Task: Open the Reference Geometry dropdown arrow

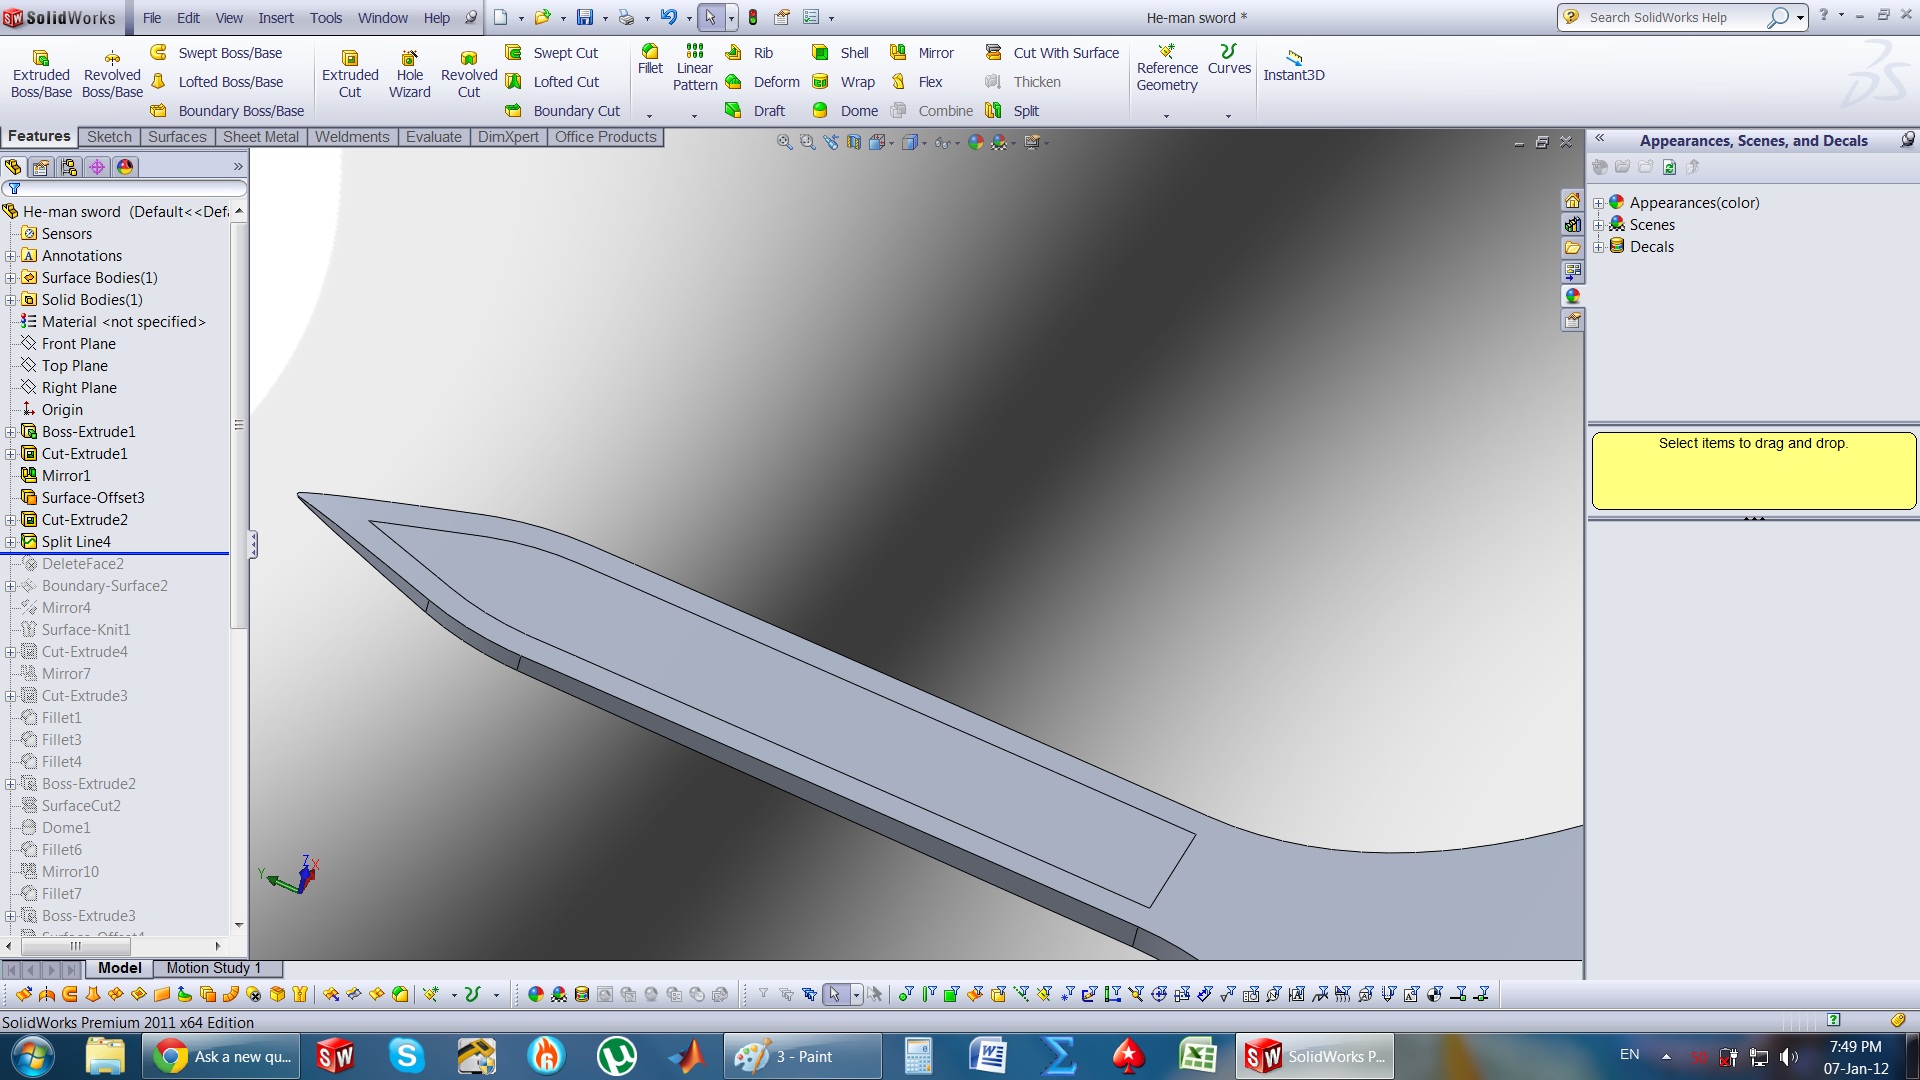Action: point(1166,116)
